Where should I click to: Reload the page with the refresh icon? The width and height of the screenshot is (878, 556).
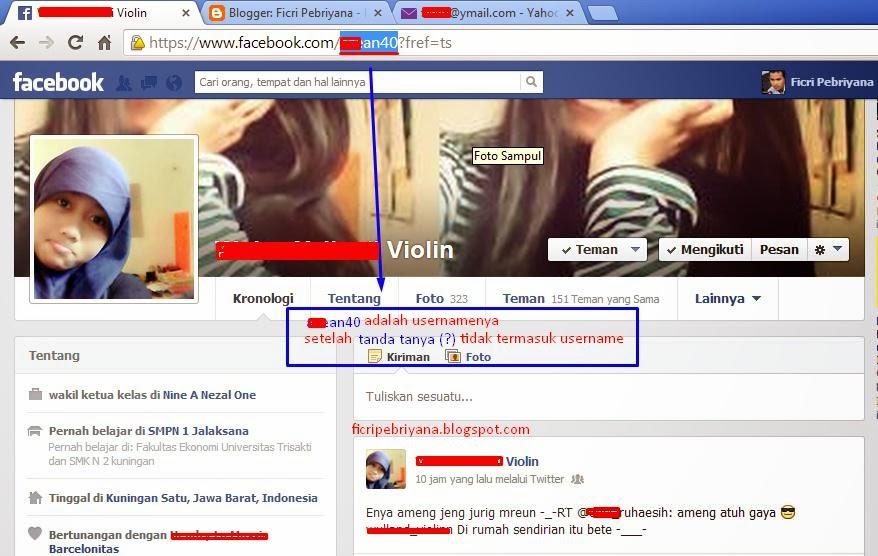tap(76, 43)
